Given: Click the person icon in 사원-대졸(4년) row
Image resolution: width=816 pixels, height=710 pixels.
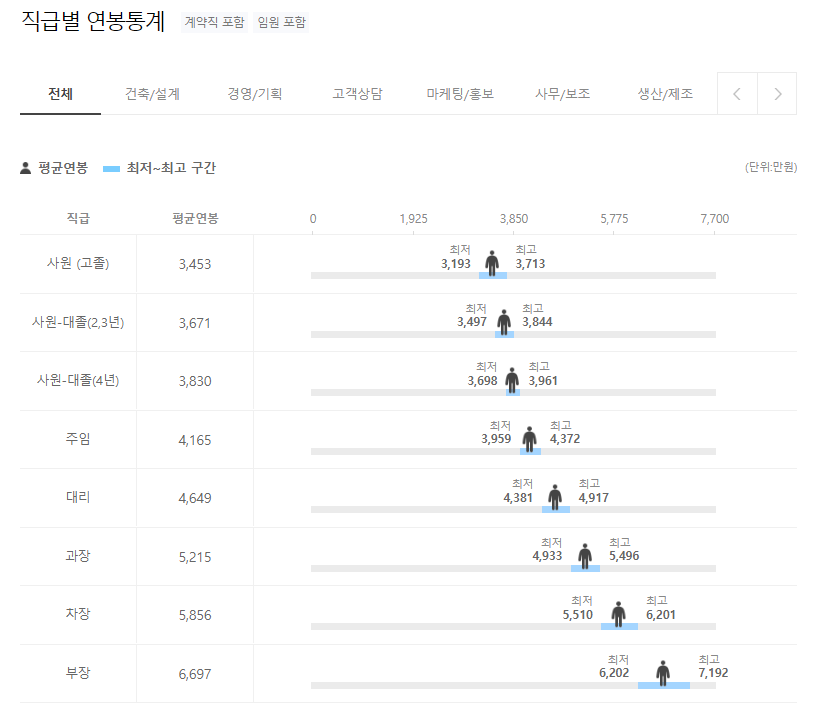Looking at the screenshot, I should (x=512, y=380).
